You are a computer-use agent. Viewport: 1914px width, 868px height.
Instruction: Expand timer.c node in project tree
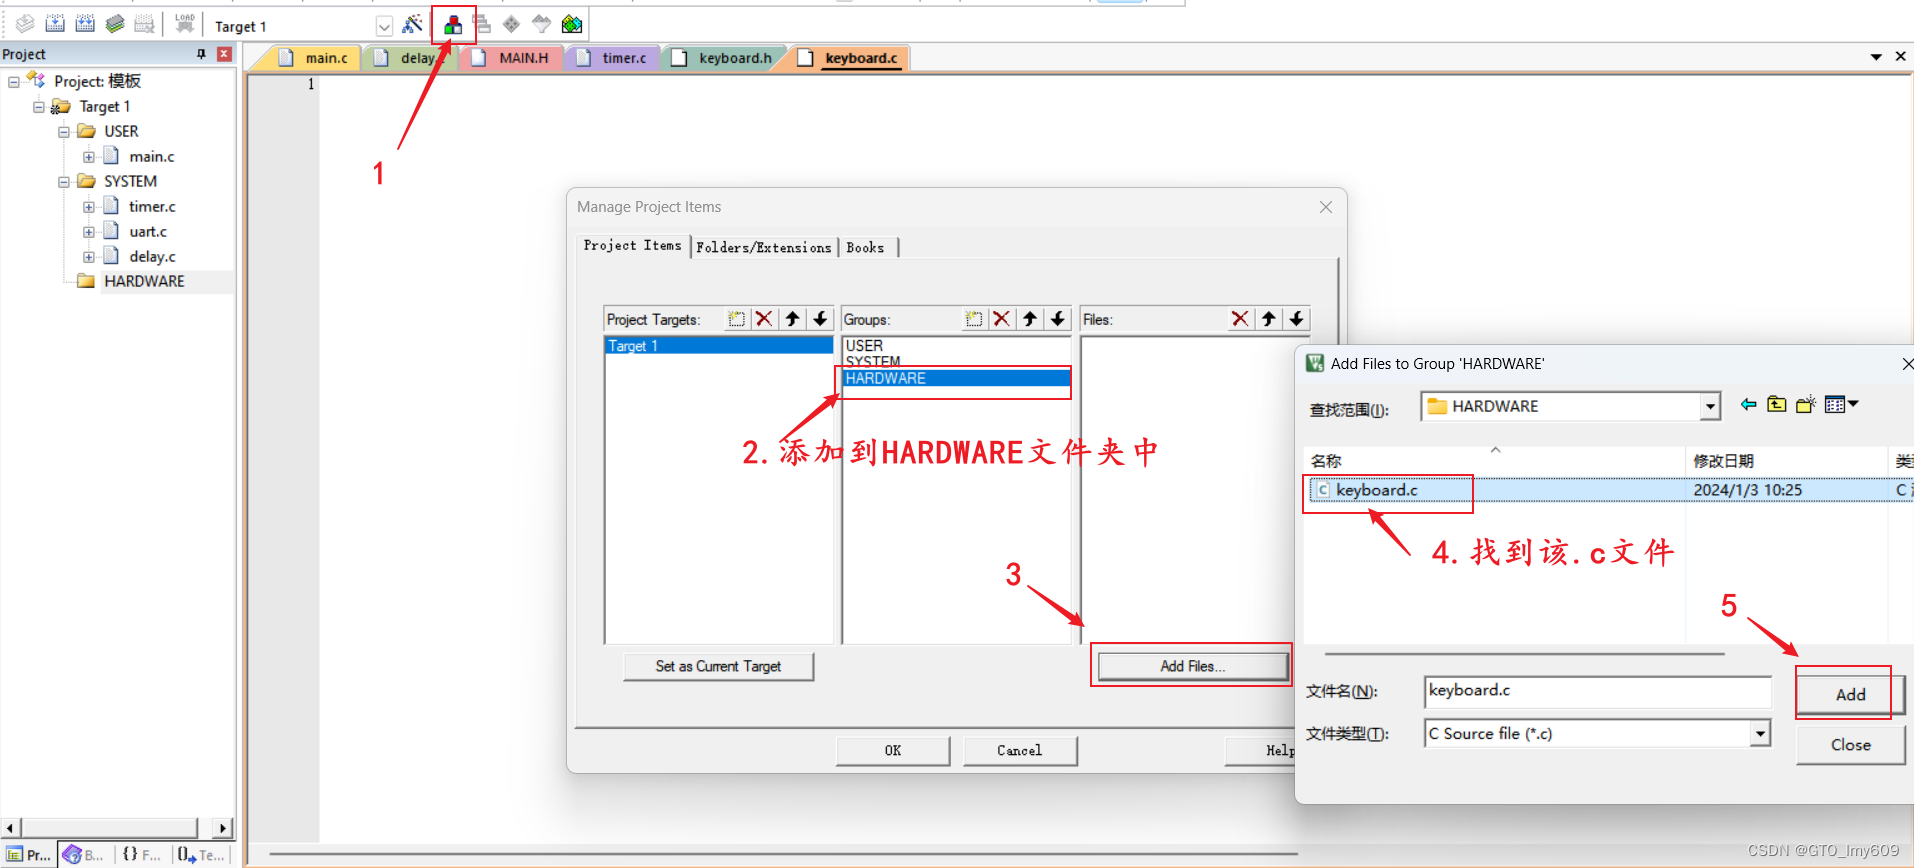coord(89,206)
